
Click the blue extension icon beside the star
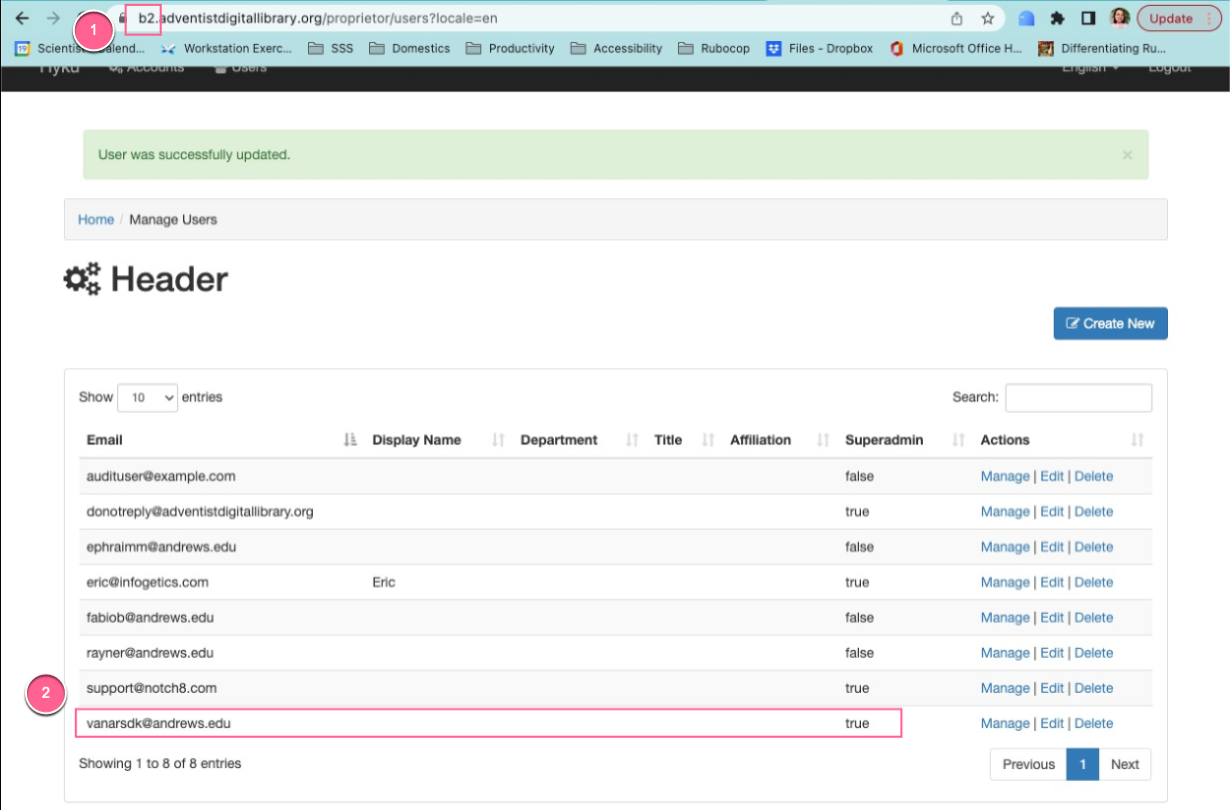(x=1026, y=18)
